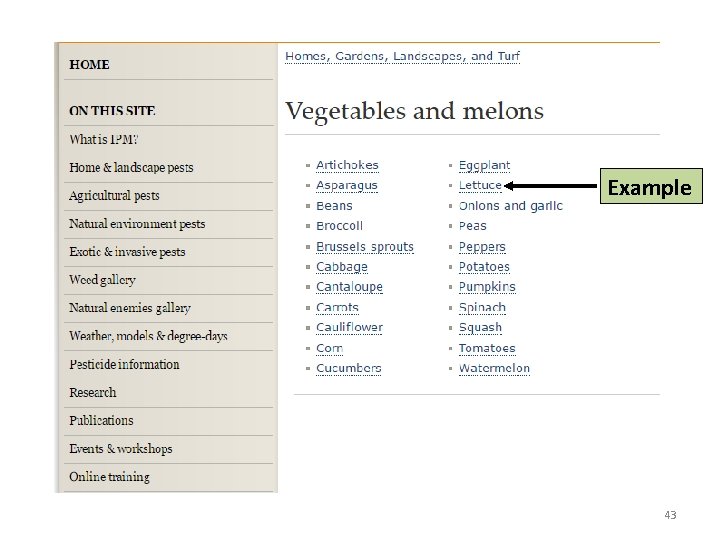Select the Eggplant link

(484, 165)
